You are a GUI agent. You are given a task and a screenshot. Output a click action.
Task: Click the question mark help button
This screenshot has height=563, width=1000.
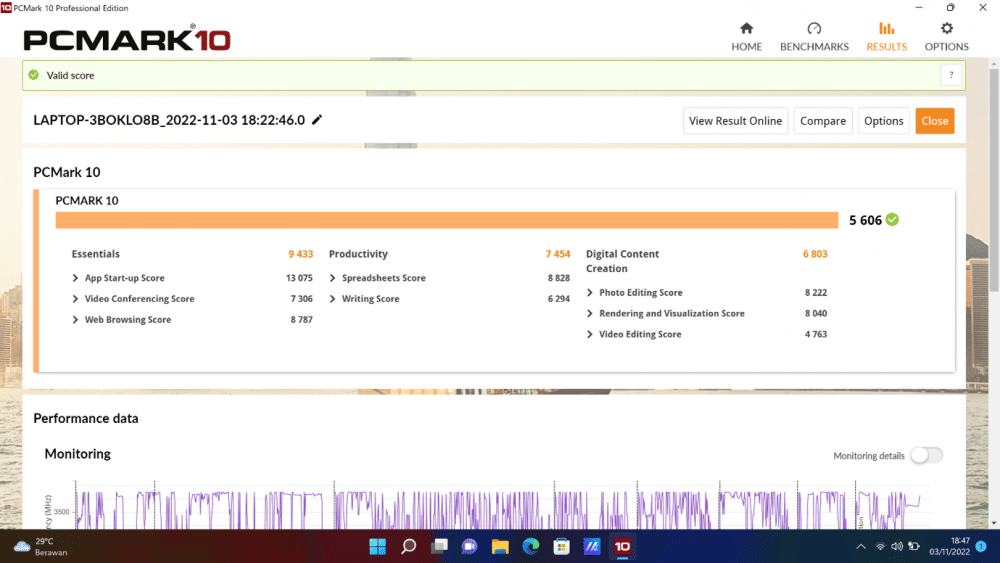(x=951, y=75)
